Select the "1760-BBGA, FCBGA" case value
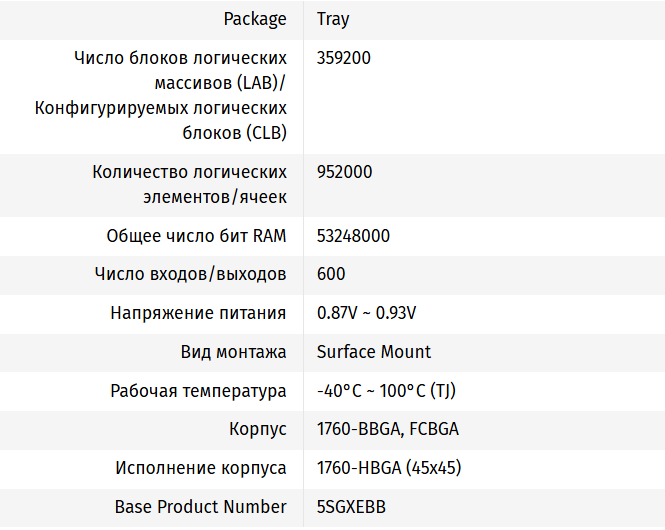This screenshot has height=530, width=665. tap(388, 430)
